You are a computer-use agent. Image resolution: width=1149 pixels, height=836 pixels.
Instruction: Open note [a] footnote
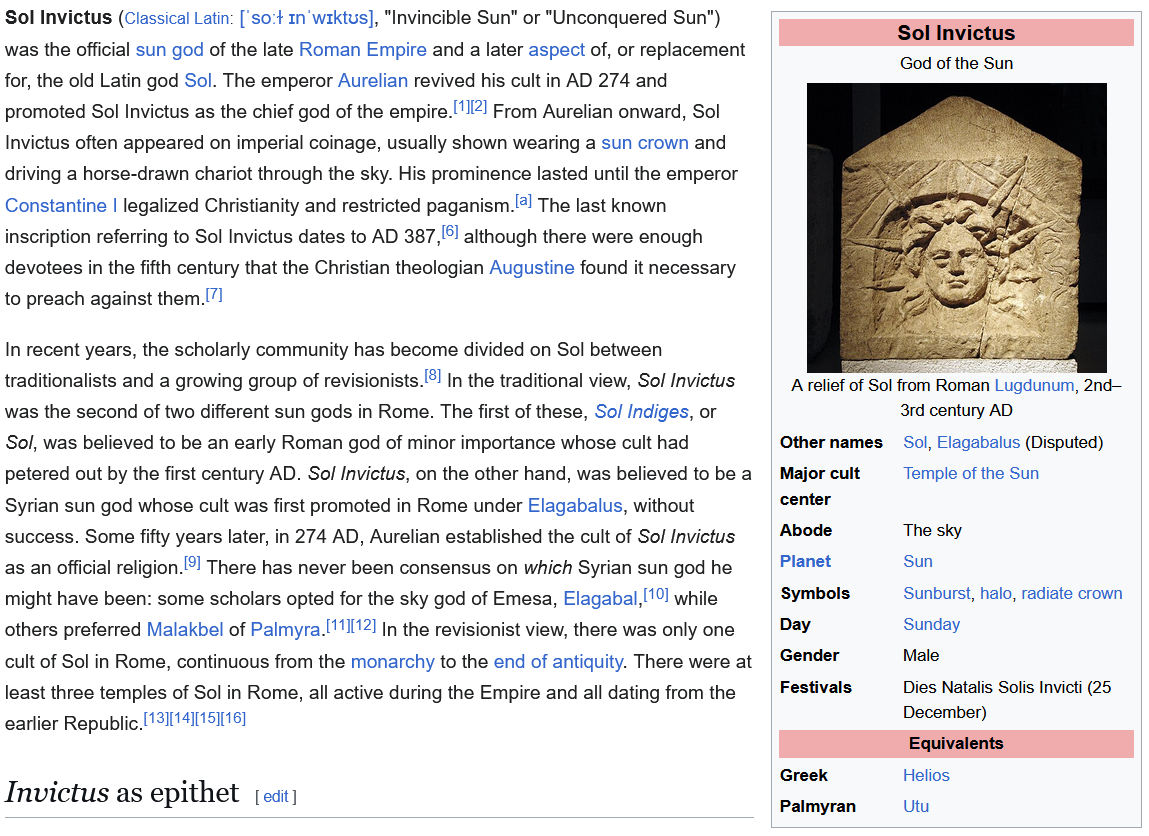click(x=523, y=201)
